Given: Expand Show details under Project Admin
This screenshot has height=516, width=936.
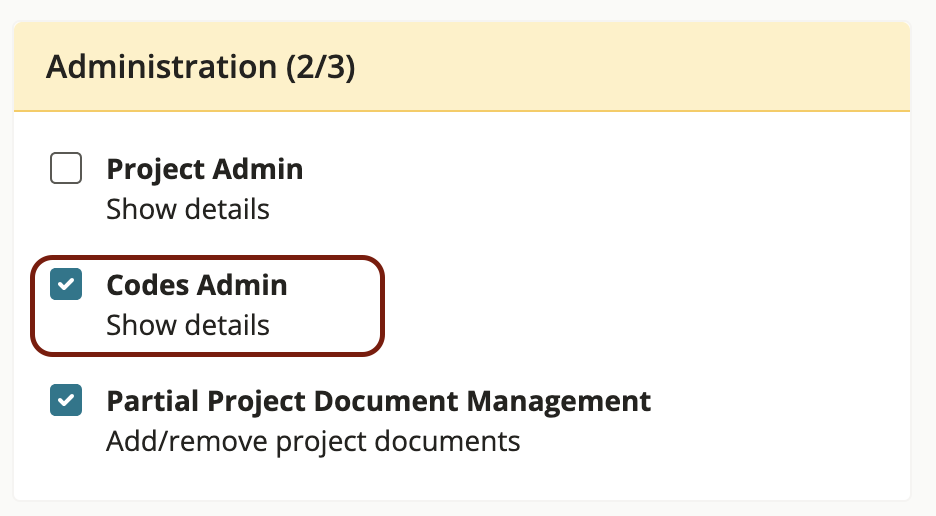Looking at the screenshot, I should (187, 210).
